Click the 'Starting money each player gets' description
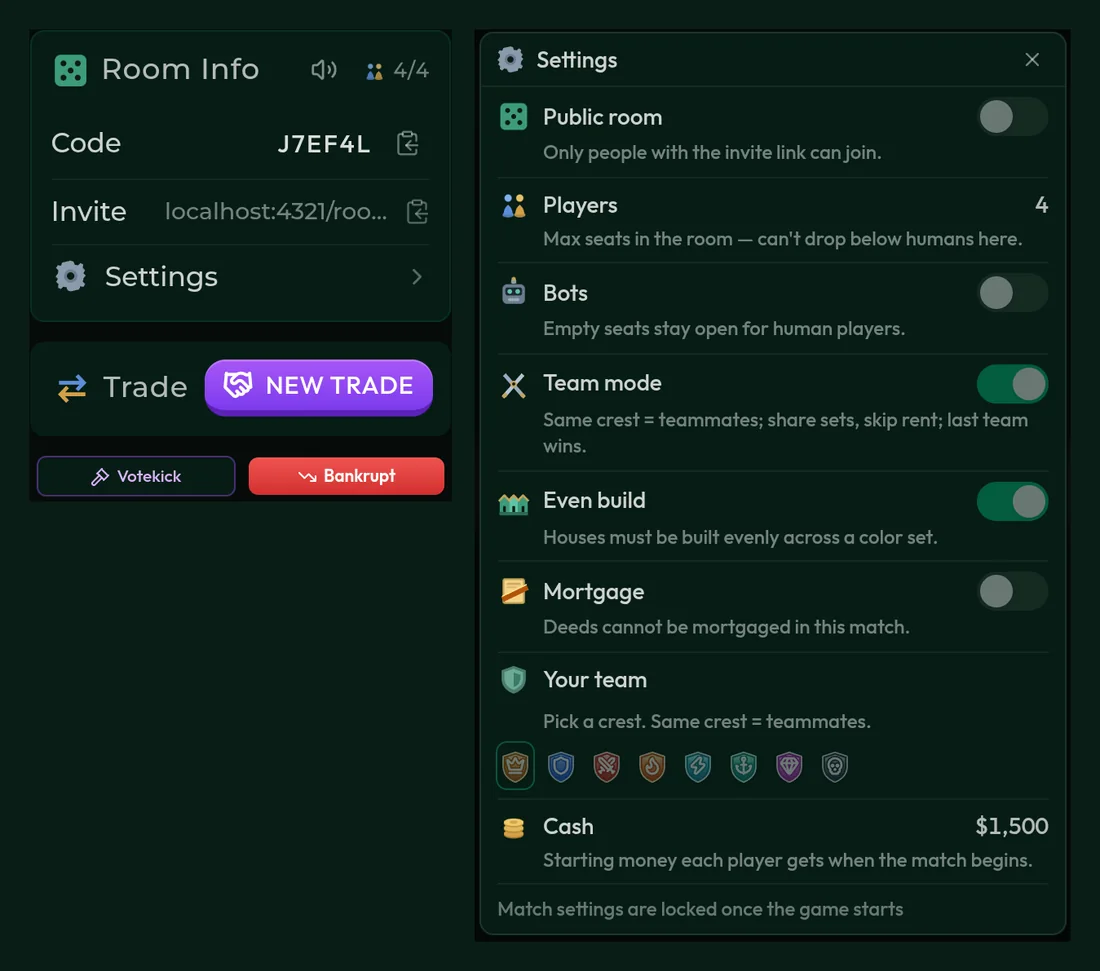Screen dimensions: 1100x971 pos(787,860)
